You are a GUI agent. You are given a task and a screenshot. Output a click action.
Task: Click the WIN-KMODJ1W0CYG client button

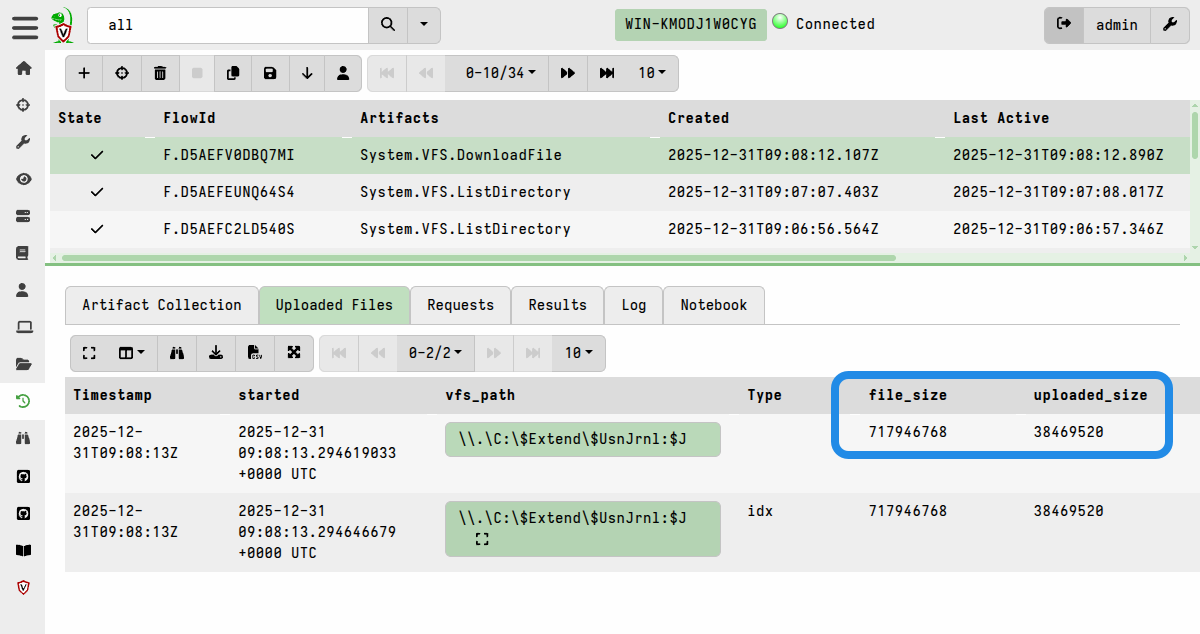pos(690,24)
